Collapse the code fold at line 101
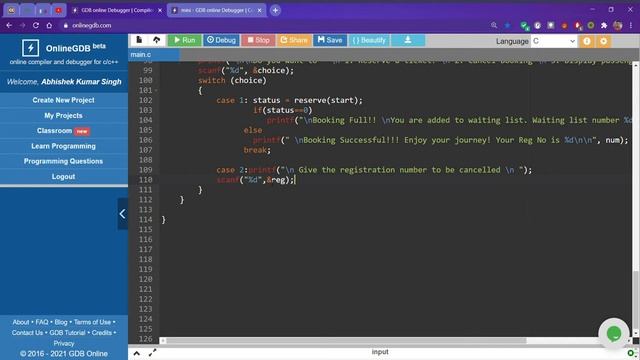The height and width of the screenshot is (360, 640). pos(156,90)
